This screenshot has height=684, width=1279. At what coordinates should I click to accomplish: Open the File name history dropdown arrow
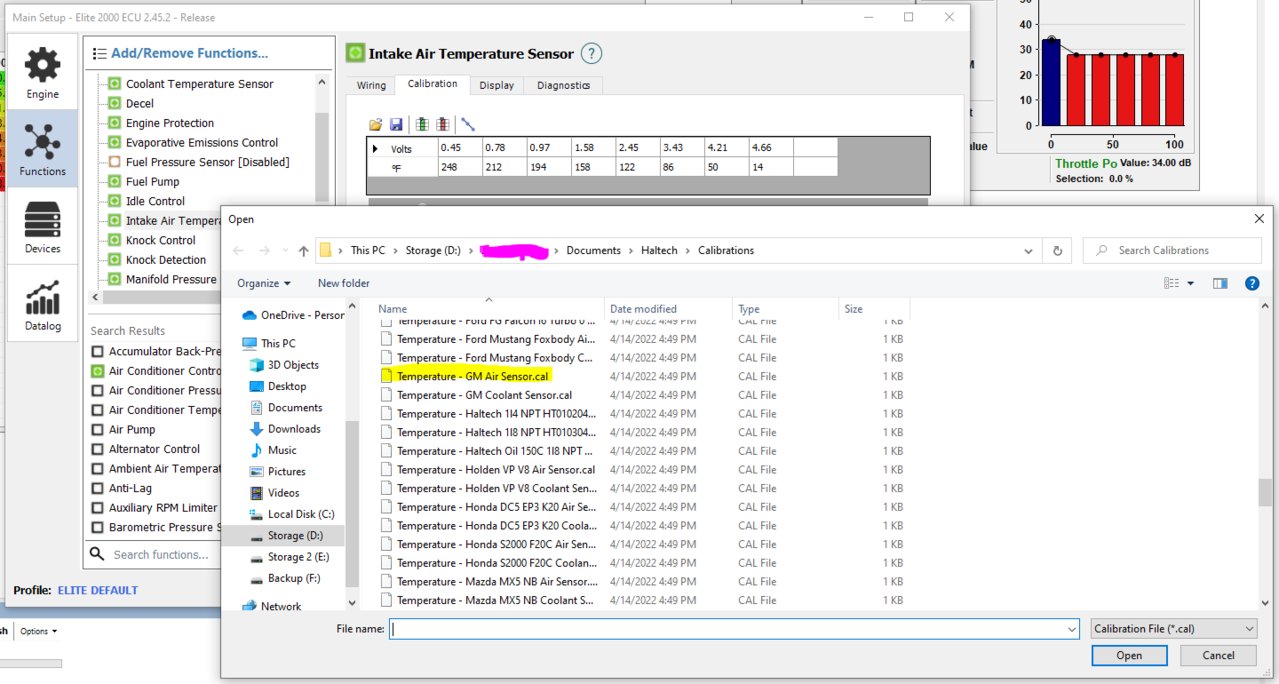[1072, 629]
